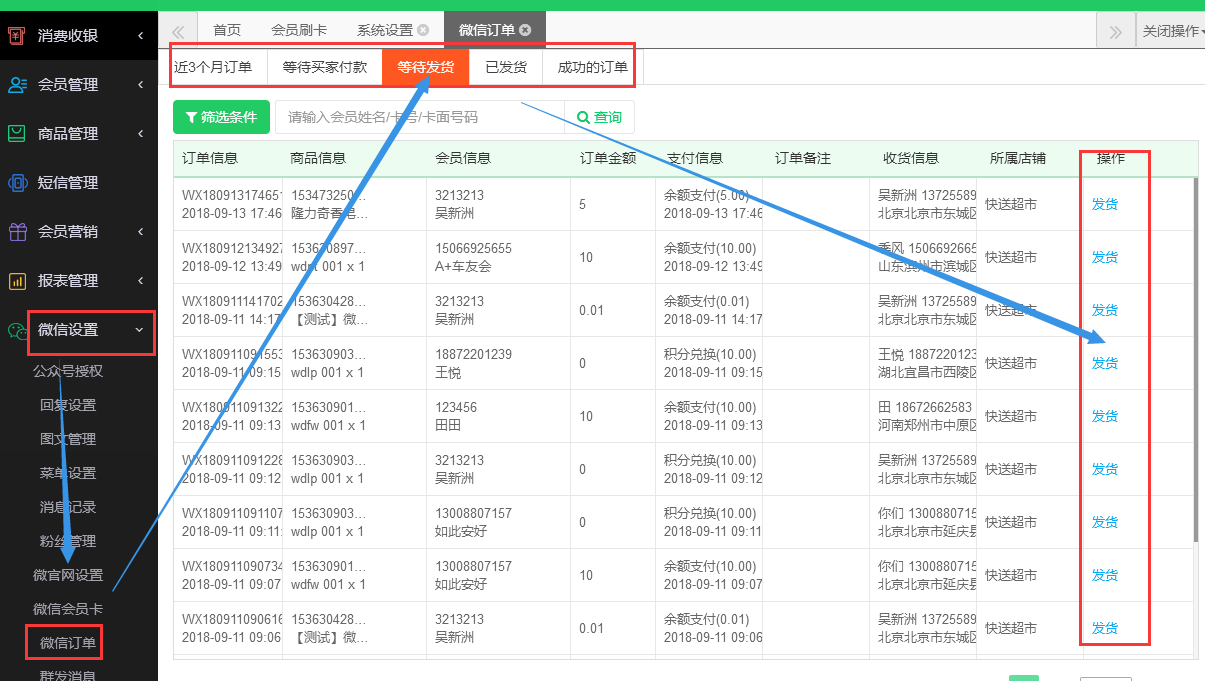Click the 查询 search button
This screenshot has height=681, width=1205.
coord(599,117)
